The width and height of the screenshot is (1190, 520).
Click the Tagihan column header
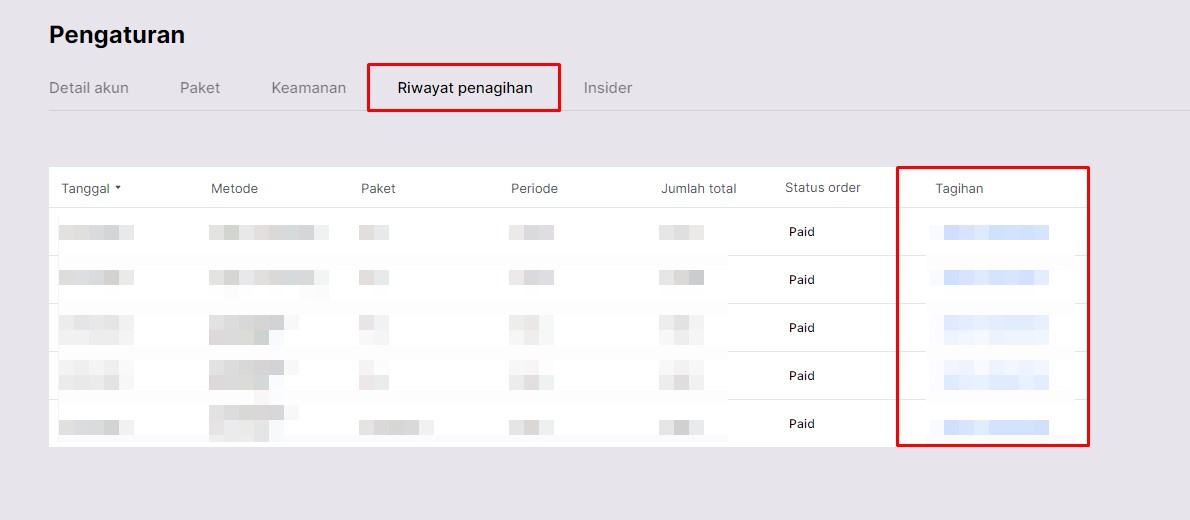959,188
